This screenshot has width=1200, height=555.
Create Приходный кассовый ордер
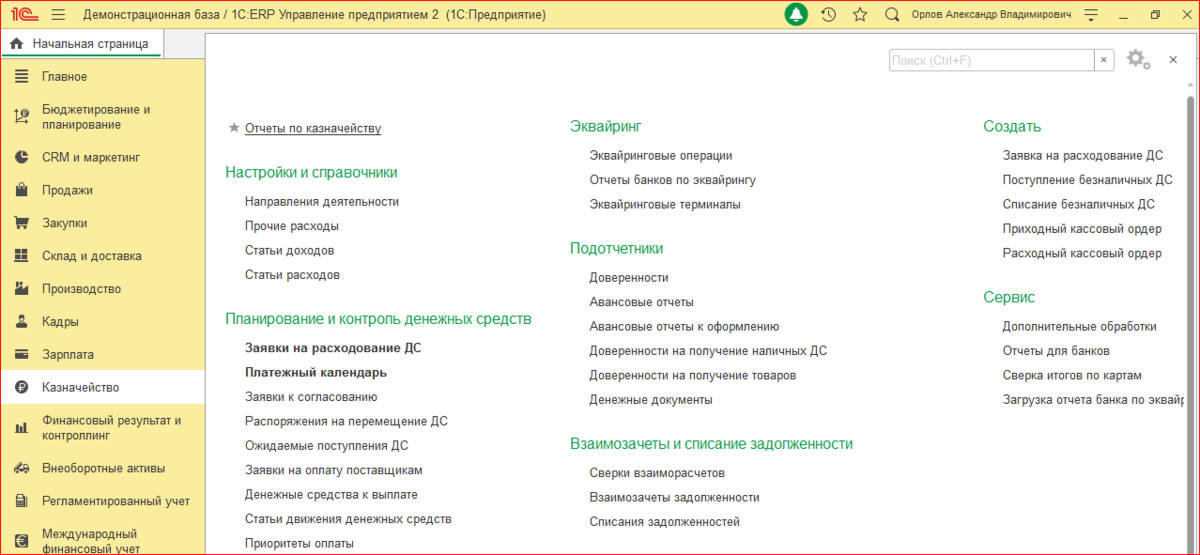coord(1082,228)
